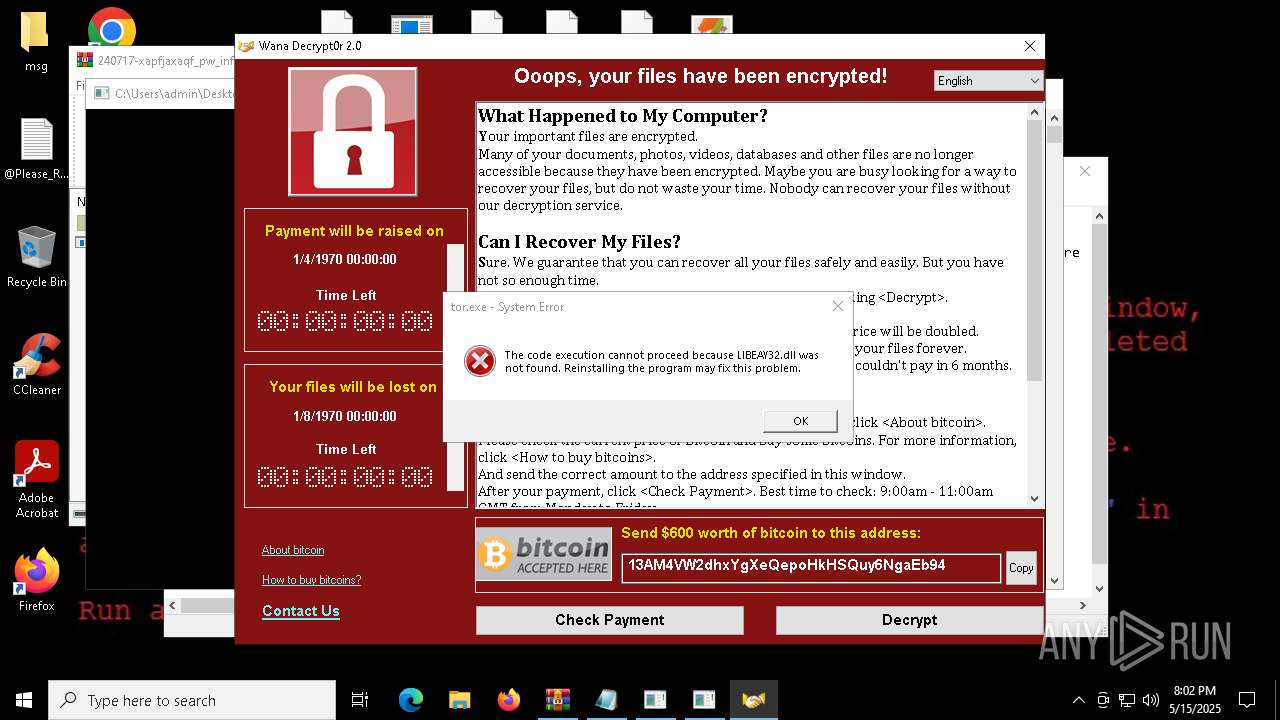Close the Wana Decrypt0r 2.0 window
This screenshot has width=1280, height=720.
click(x=1030, y=46)
